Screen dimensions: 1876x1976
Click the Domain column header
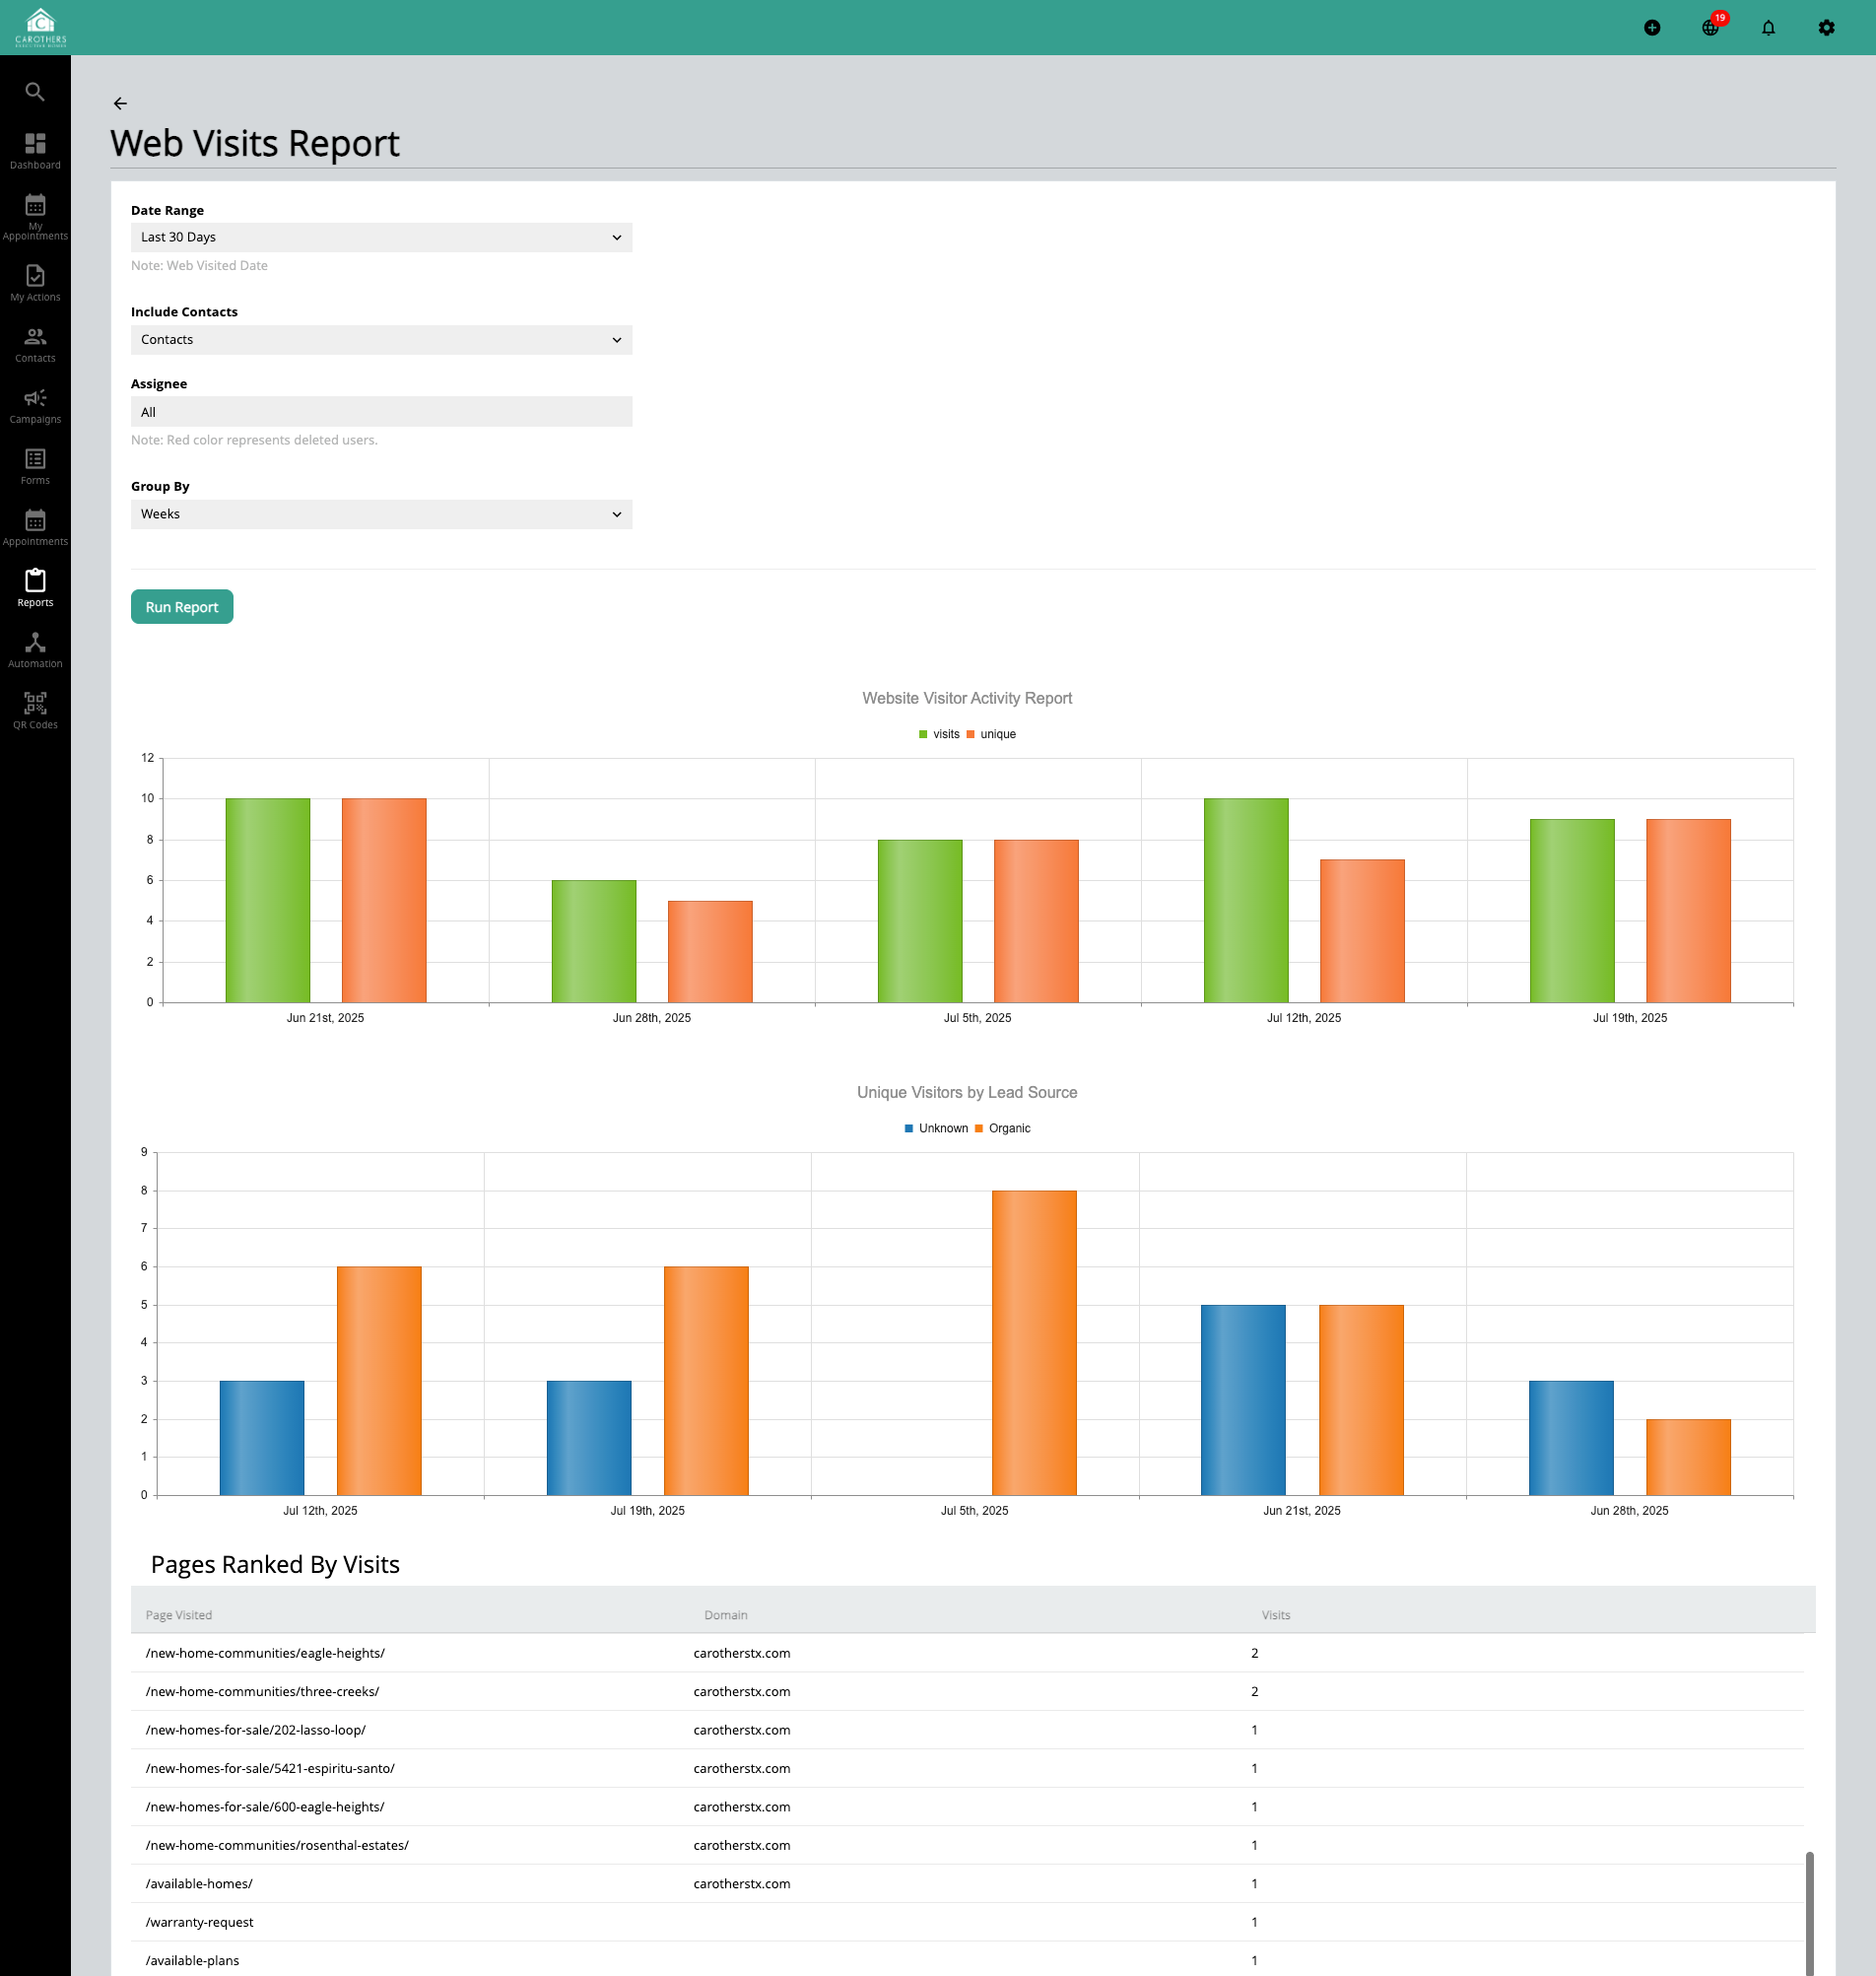click(x=726, y=1615)
